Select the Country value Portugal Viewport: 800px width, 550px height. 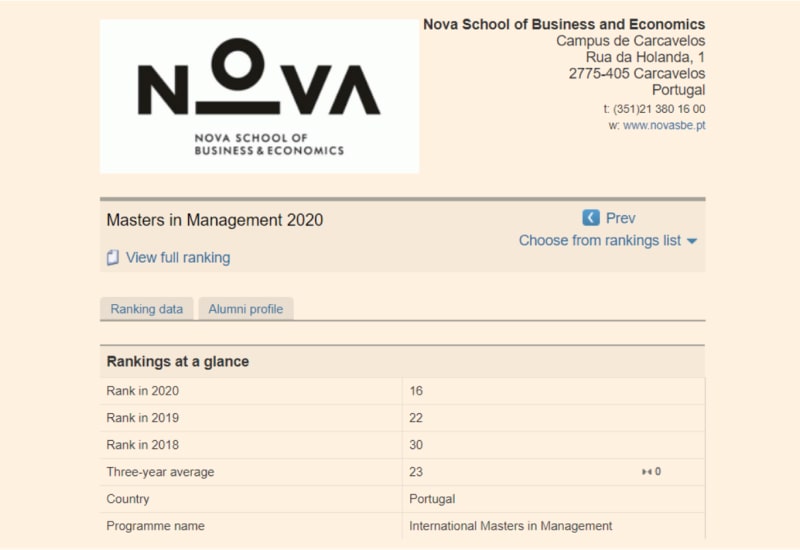click(432, 499)
